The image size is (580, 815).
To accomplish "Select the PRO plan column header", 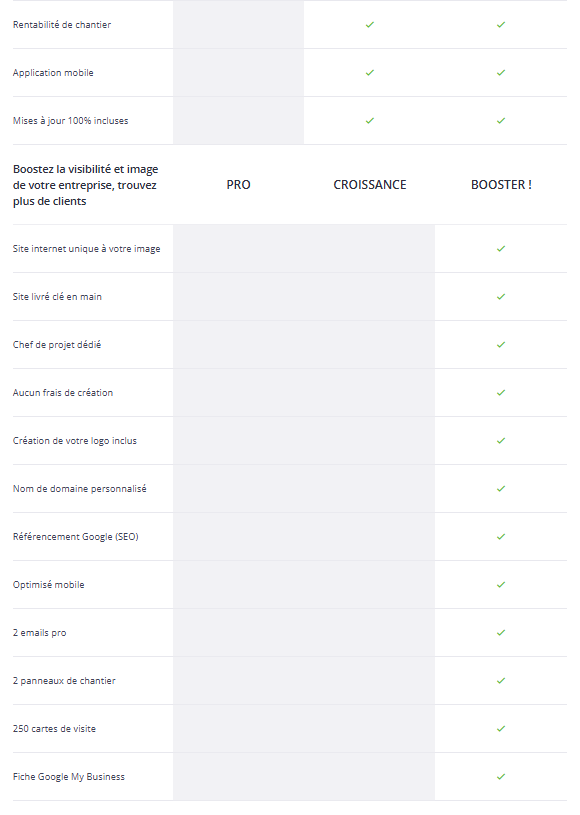I will pos(239,185).
